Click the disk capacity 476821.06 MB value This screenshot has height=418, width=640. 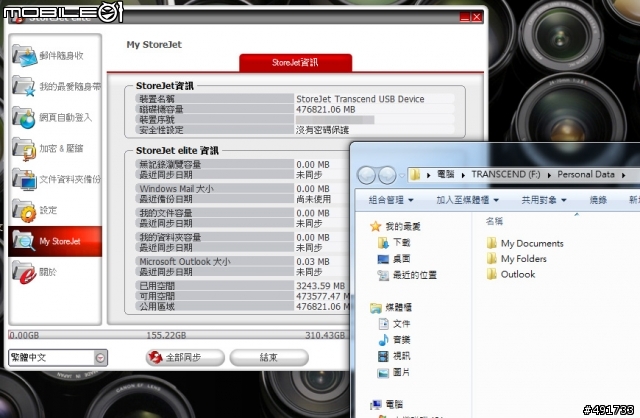[x=326, y=109]
